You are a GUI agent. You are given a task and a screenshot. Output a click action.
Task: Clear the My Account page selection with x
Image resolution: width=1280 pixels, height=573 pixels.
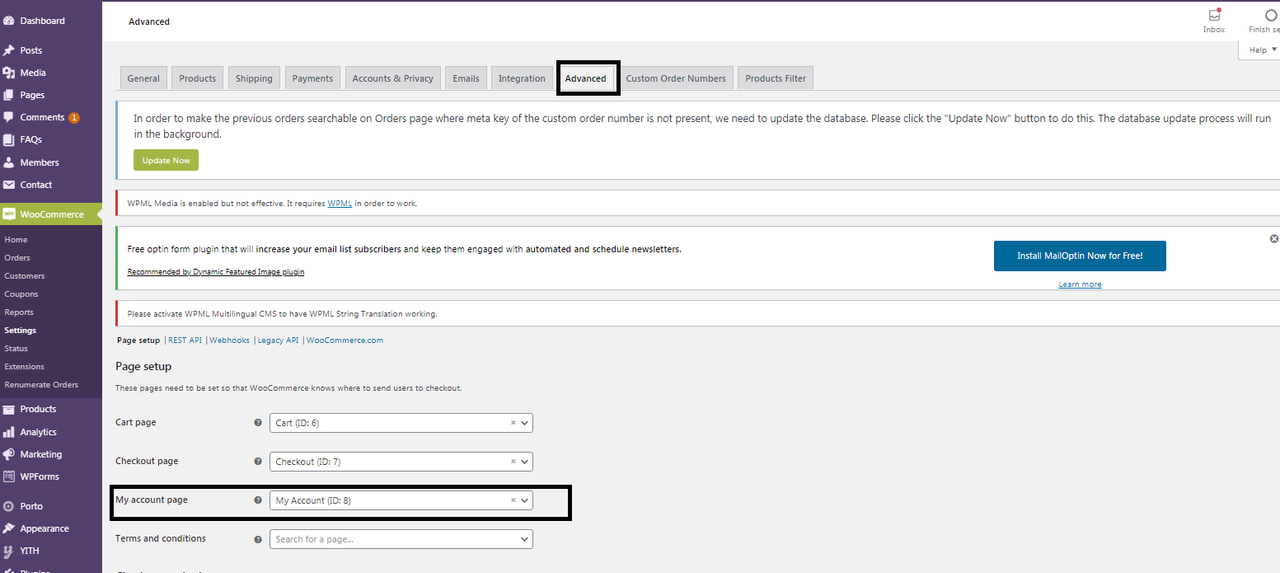(513, 500)
